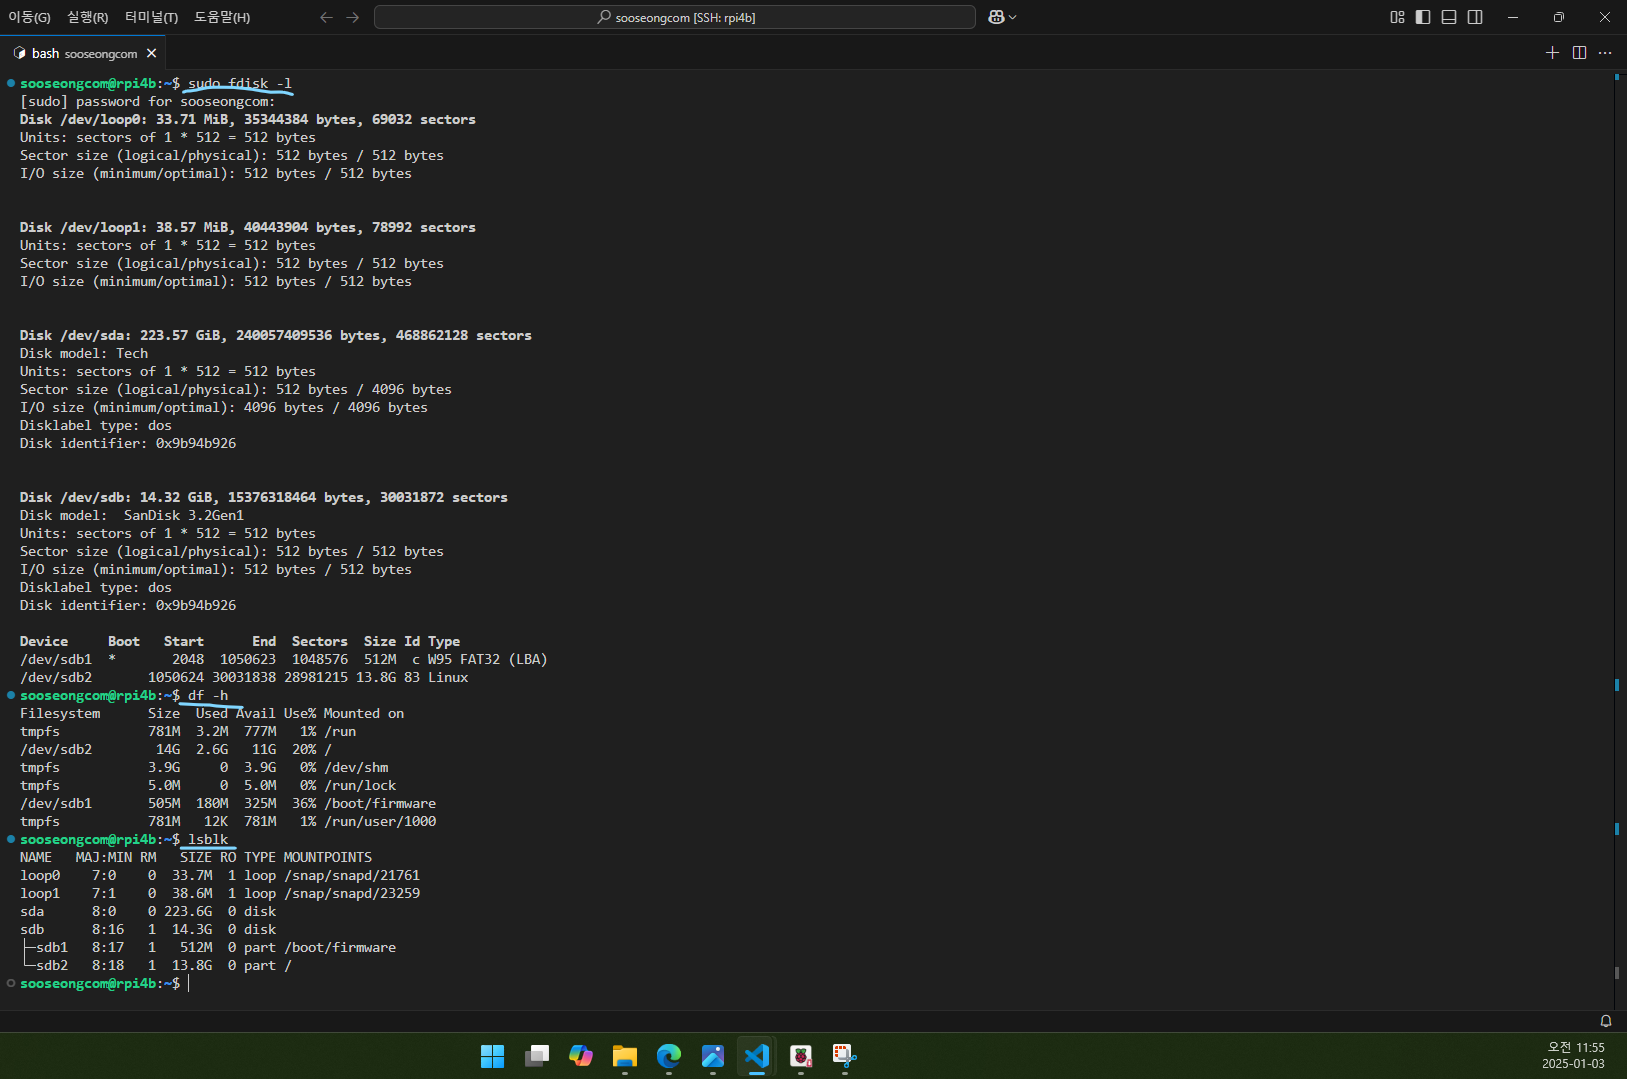Viewport: 1628px width, 1079px height.
Task: Open the Windows Start button
Action: [493, 1056]
